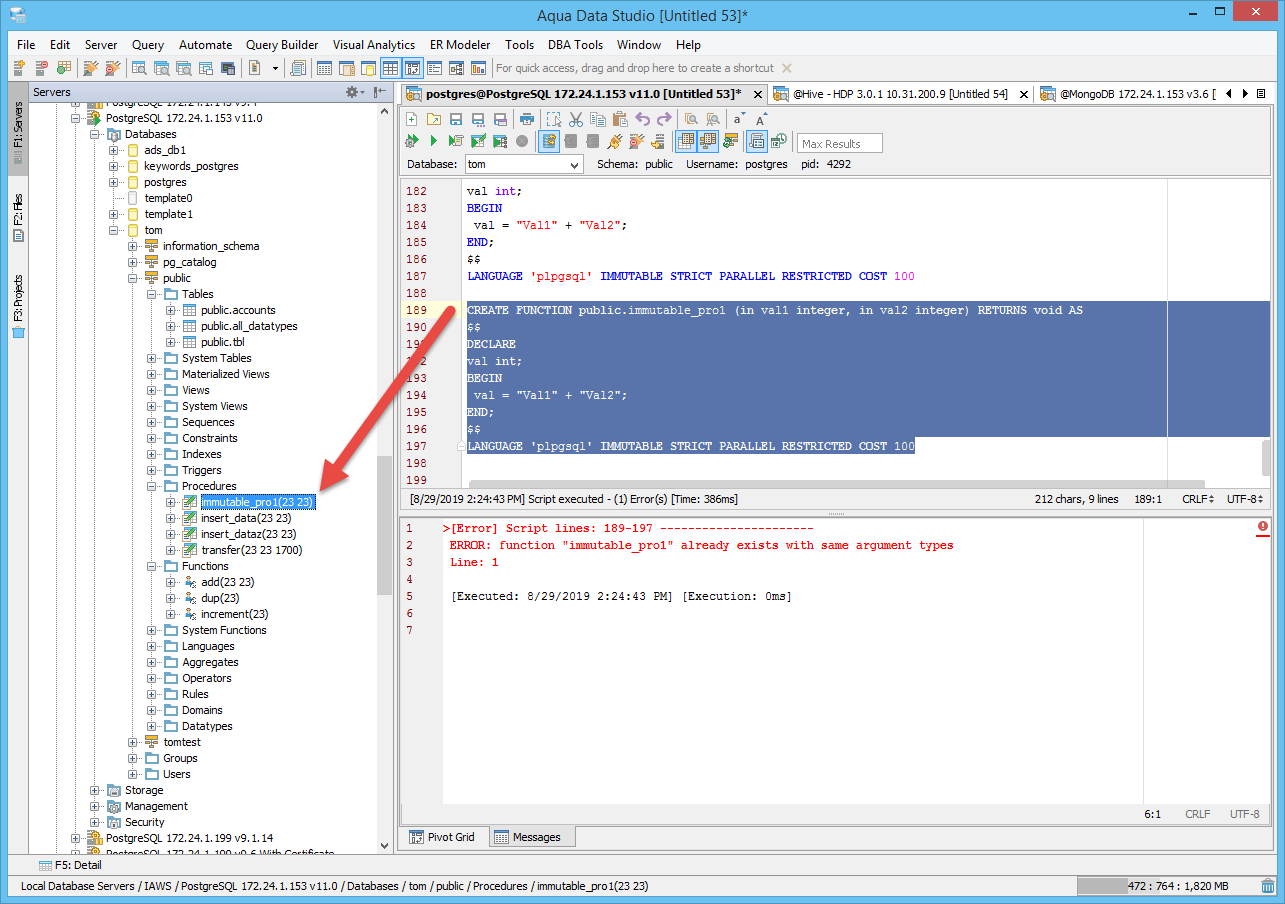Screen dimensions: 1285x904
Task: Click the Save file icon in the editor toolbar
Action: point(455,119)
